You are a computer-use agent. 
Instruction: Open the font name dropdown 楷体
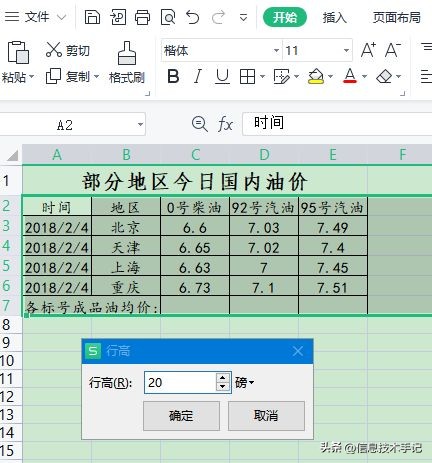click(276, 50)
